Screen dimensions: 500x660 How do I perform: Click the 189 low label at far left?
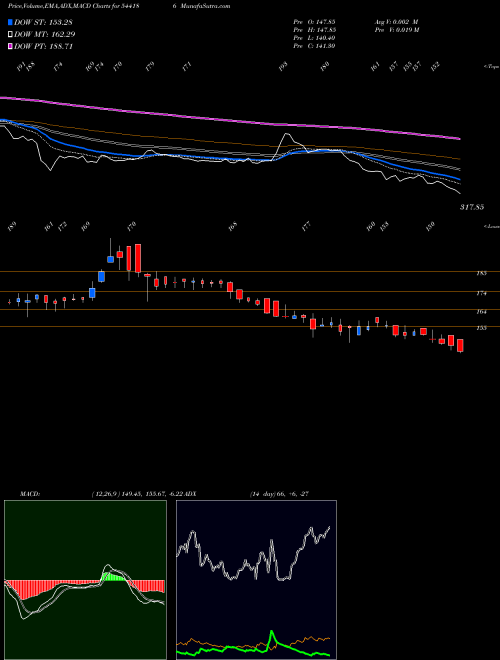(x=11, y=226)
